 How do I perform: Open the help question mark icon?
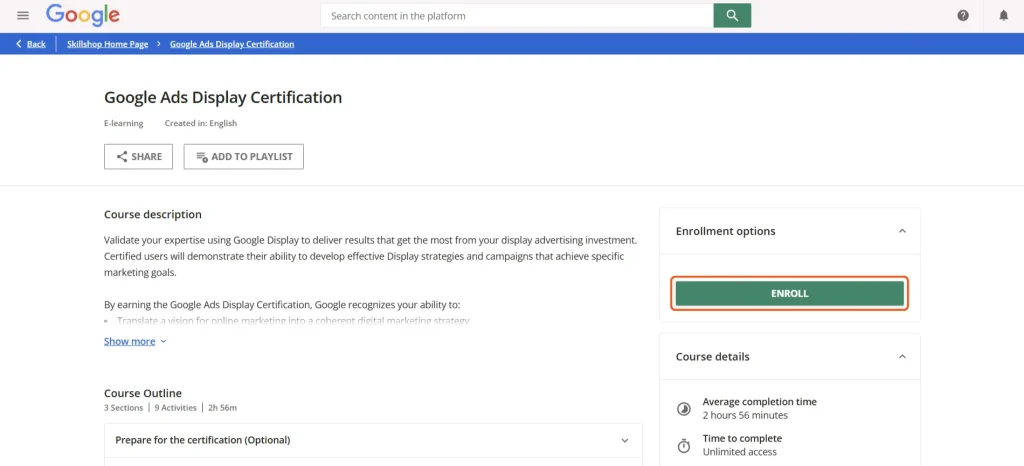coord(963,16)
